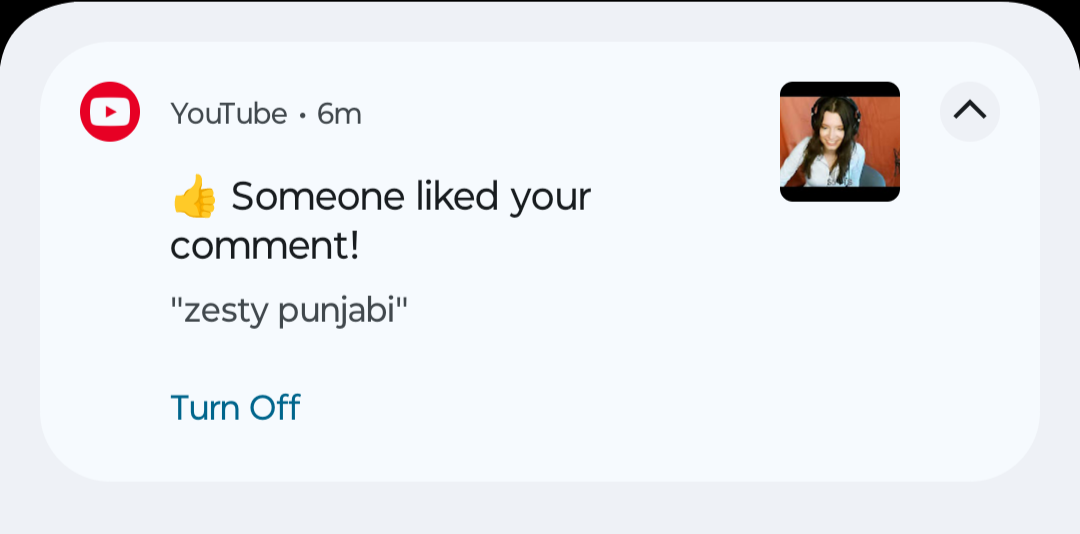Screen dimensions: 1080x534
Task: Click the word "Off" in Turn Off
Action: 274,408
